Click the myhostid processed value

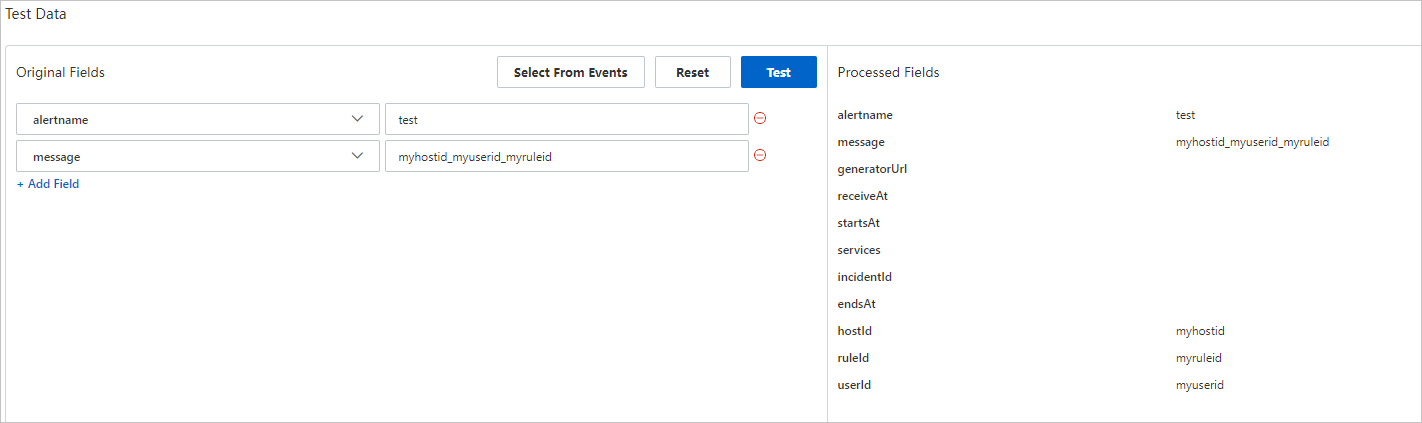[1200, 331]
